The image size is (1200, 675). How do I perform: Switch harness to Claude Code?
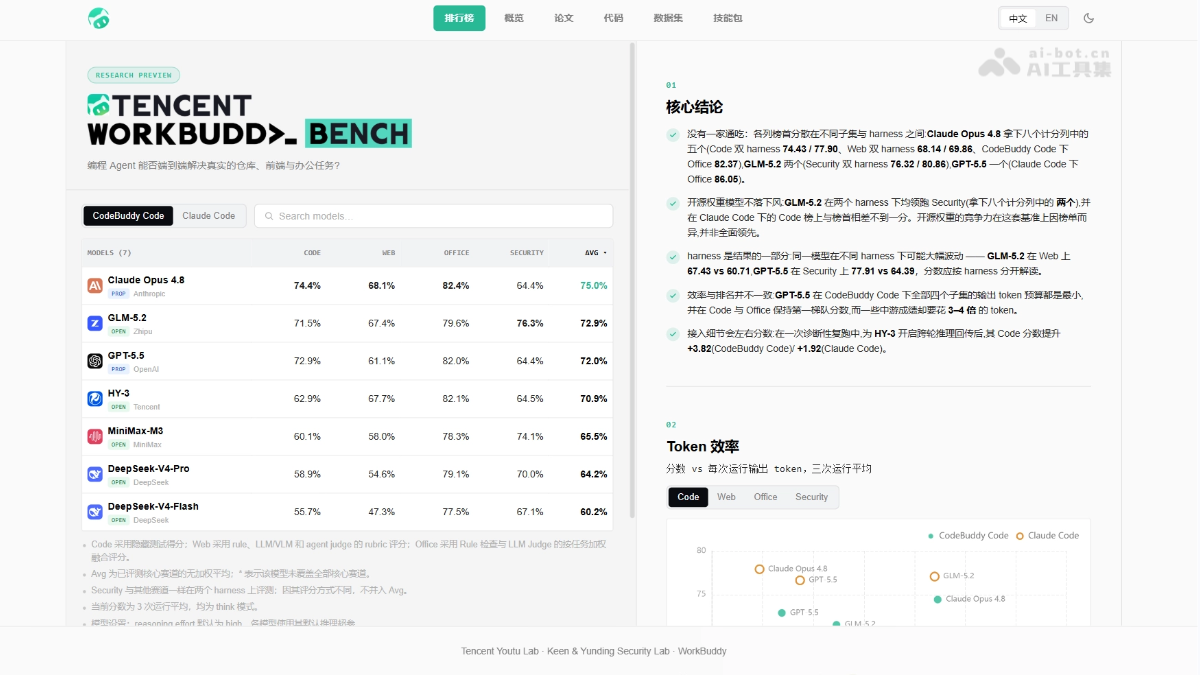[x=209, y=216]
